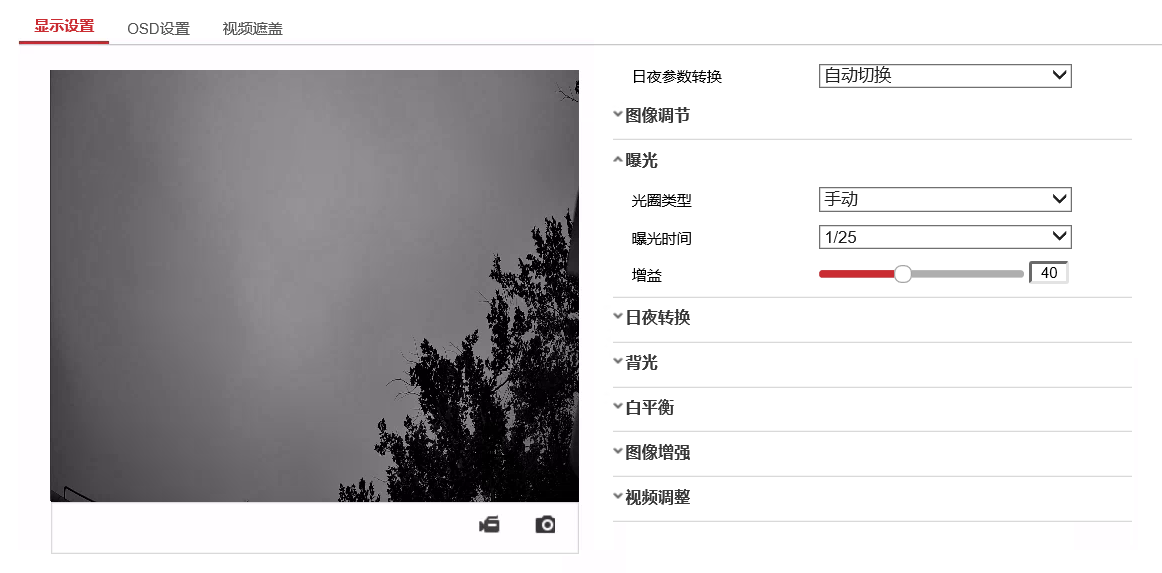Switch to the 视频遮盖 tab
Screen dimensions: 1162x573
pos(252,29)
